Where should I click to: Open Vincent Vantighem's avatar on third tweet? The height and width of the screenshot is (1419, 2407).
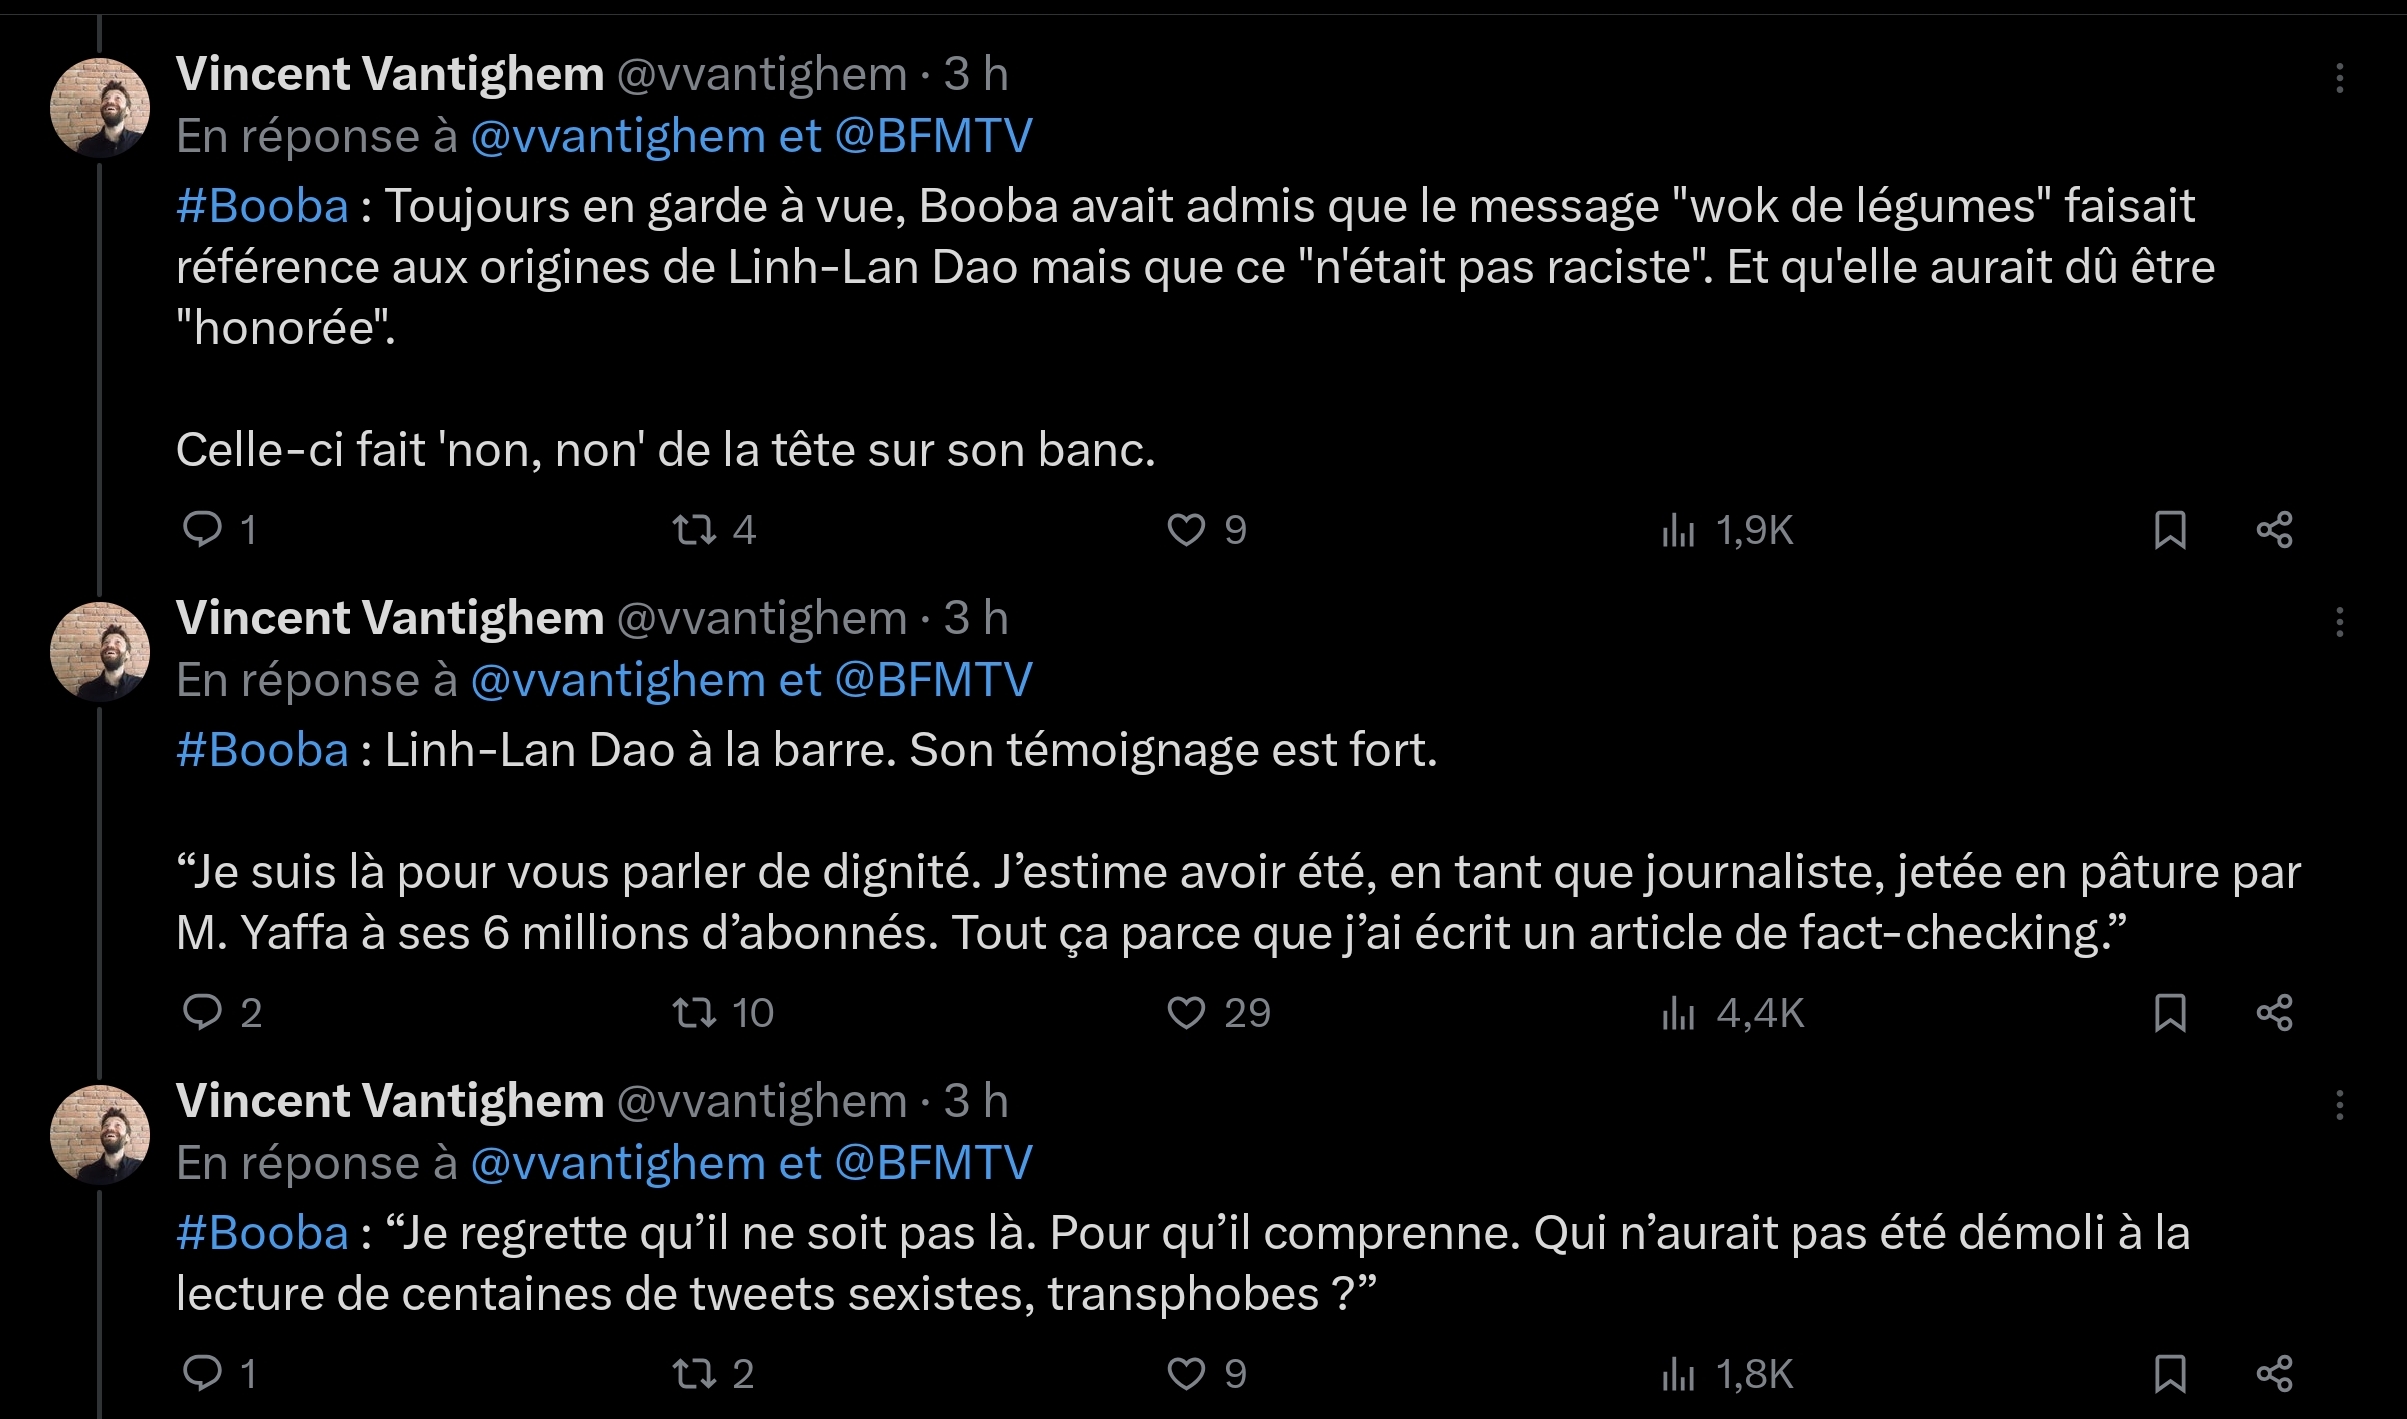[x=100, y=1134]
